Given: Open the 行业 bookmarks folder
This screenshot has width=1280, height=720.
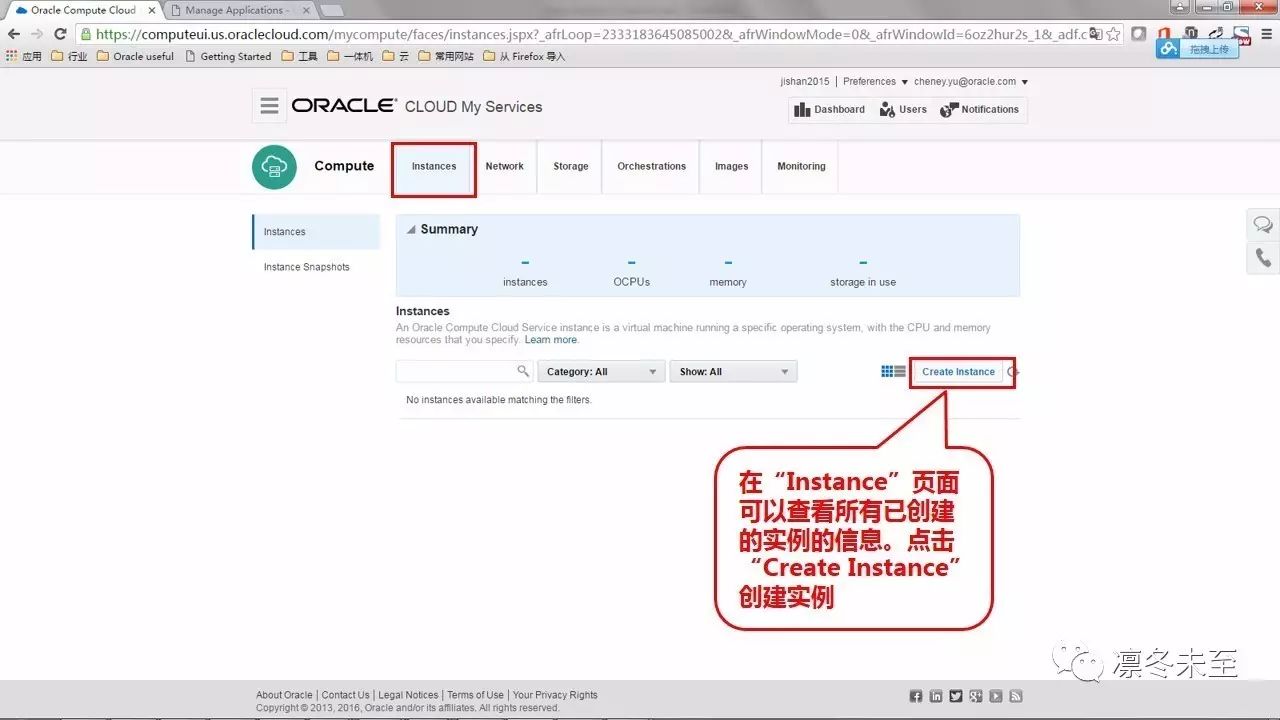Looking at the screenshot, I should coord(69,56).
